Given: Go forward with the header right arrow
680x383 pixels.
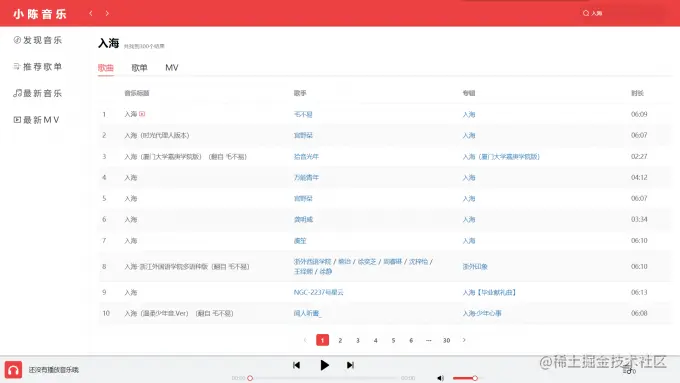Looking at the screenshot, I should pos(107,13).
